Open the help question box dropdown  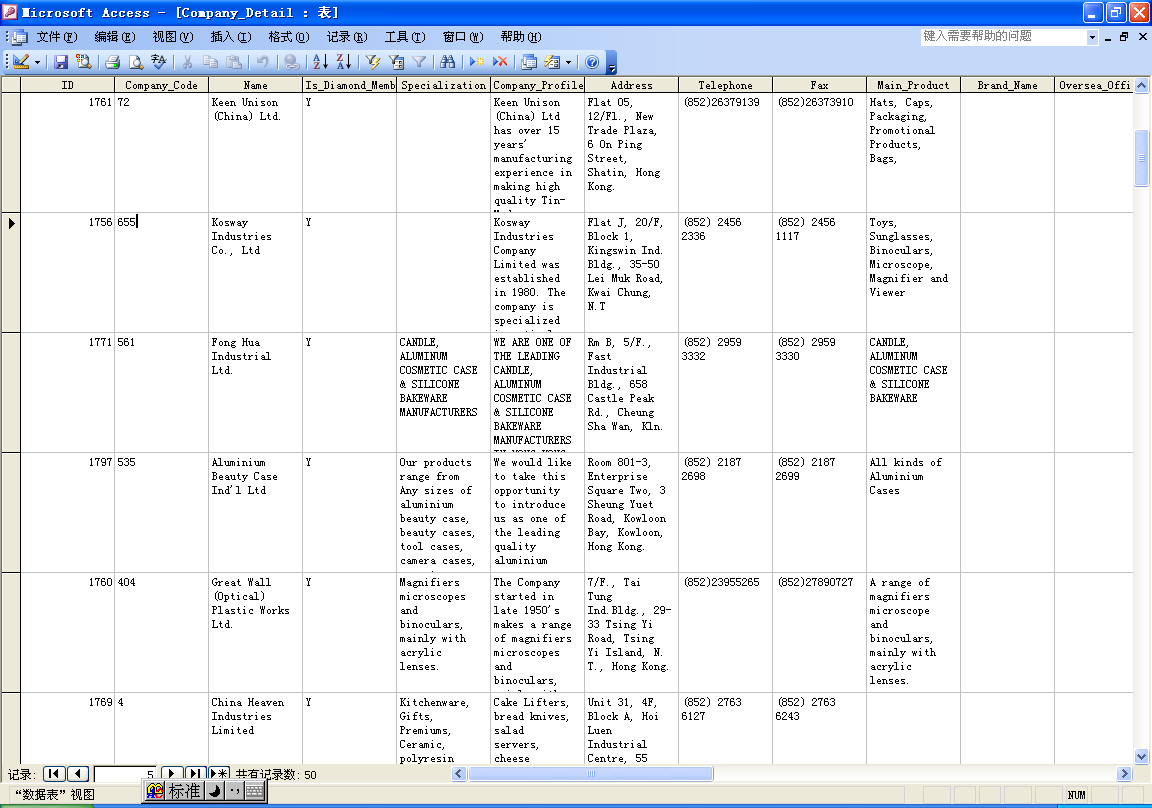[x=1092, y=37]
